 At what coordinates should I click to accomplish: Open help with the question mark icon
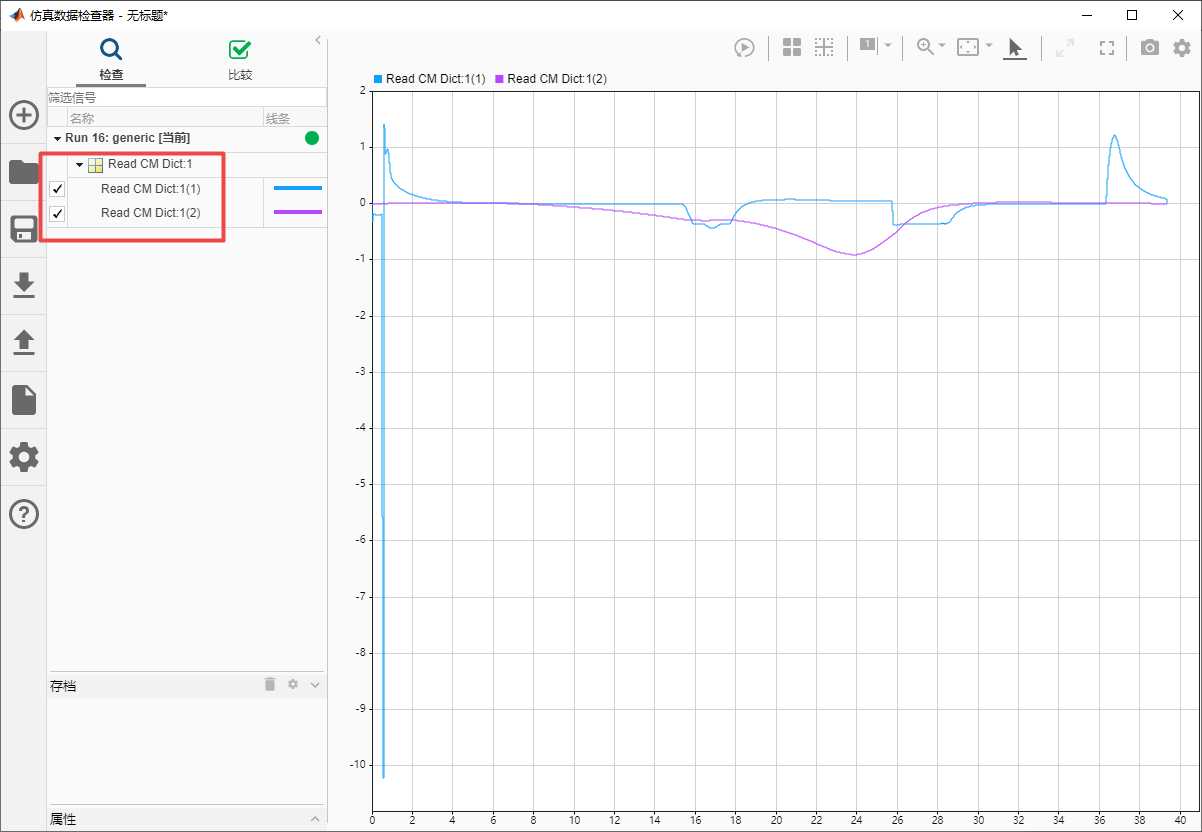[24, 514]
